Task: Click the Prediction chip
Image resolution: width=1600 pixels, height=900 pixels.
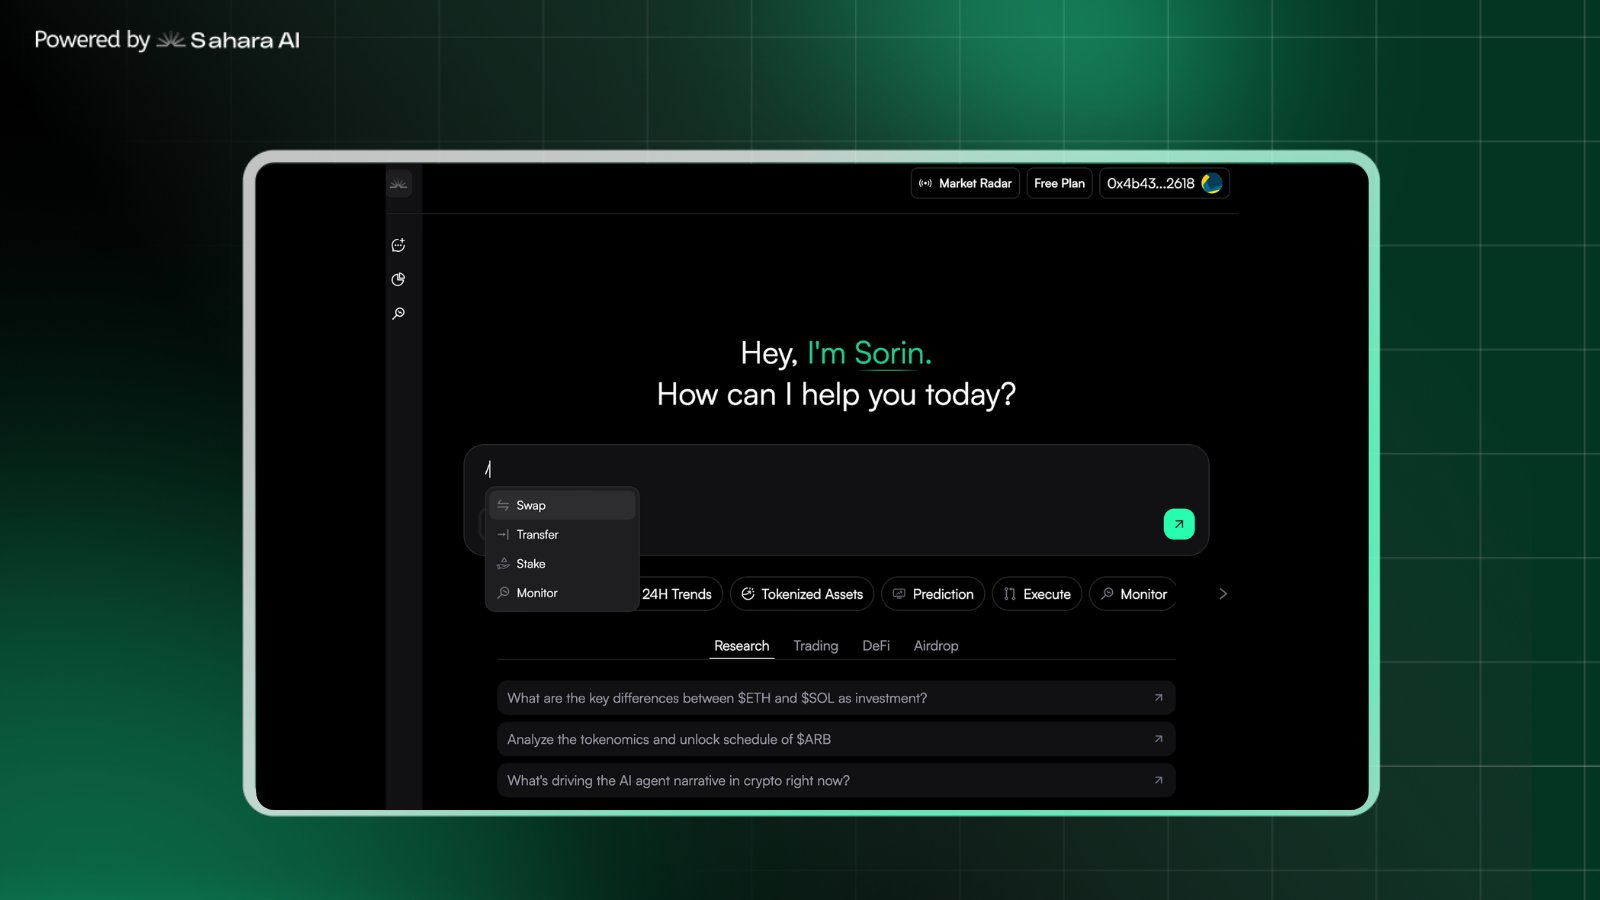Action: point(933,594)
